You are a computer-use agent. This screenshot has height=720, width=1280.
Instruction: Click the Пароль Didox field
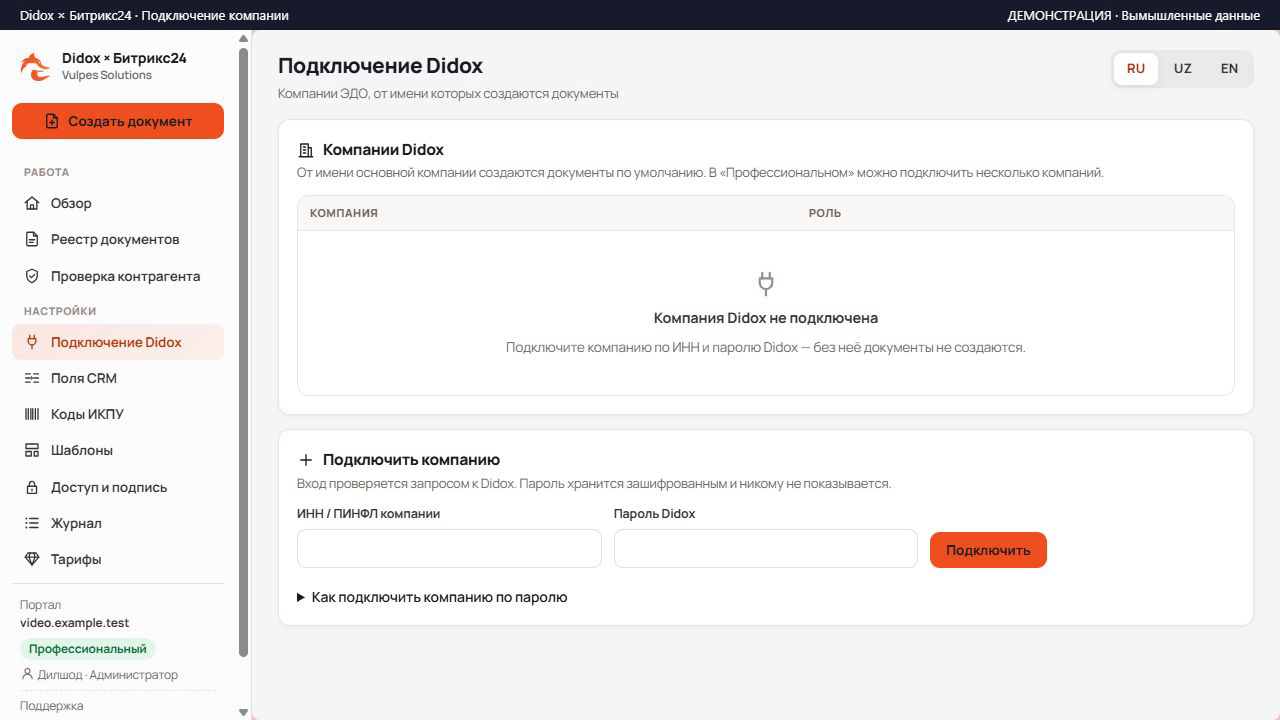(766, 549)
